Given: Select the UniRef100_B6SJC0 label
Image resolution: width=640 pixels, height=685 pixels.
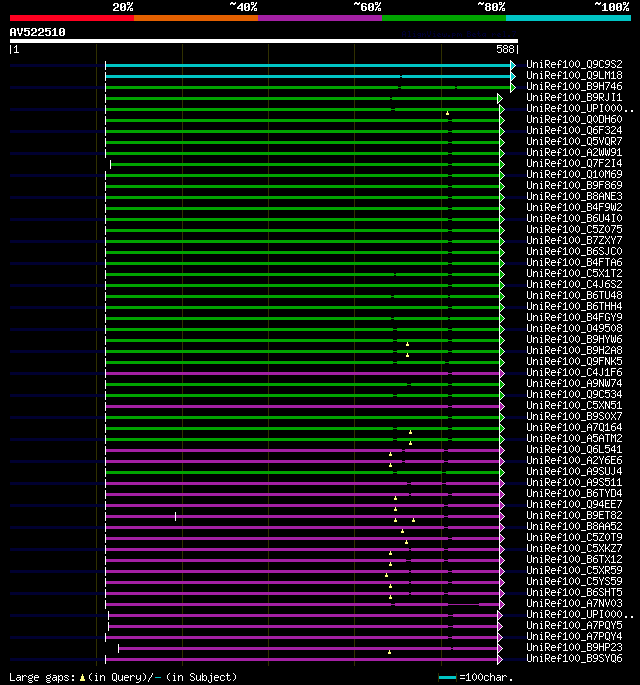Looking at the screenshot, I should pyautogui.click(x=574, y=251).
